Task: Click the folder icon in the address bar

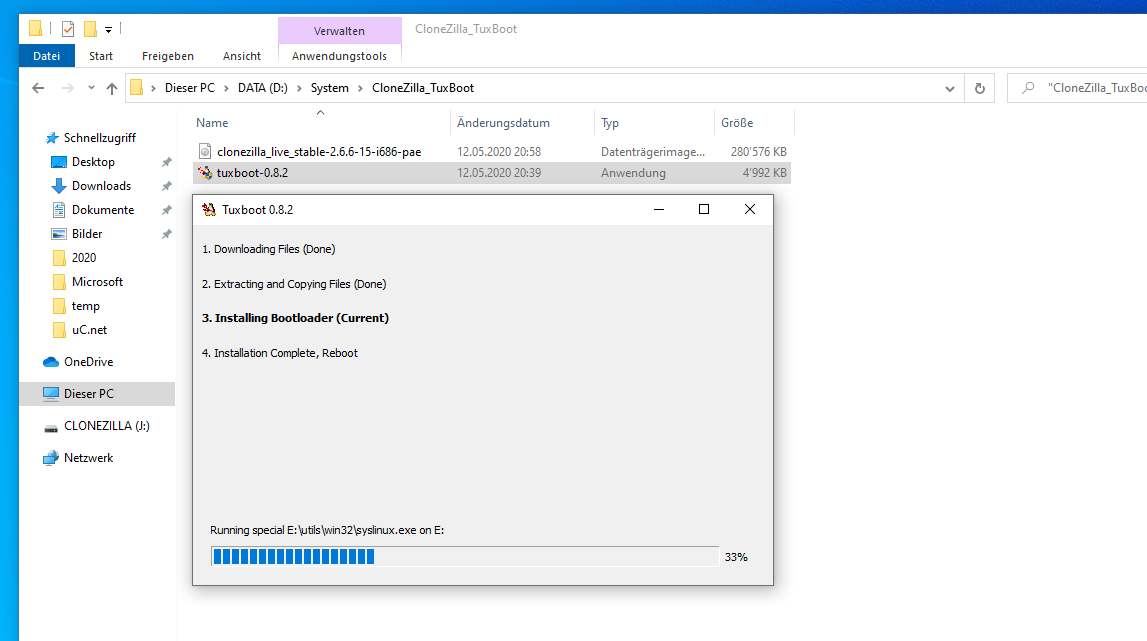Action: 137,88
